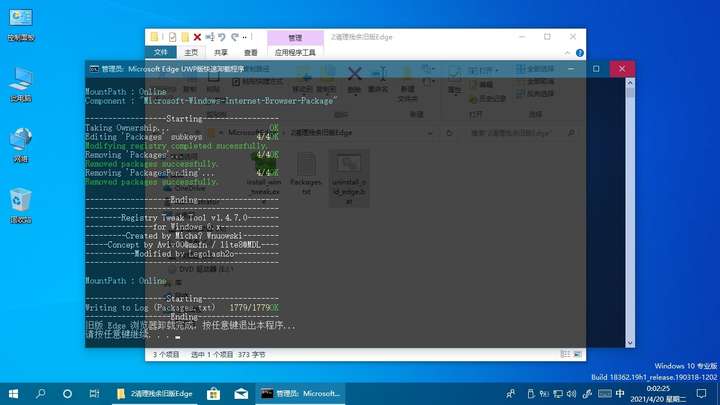Open Task View on taskbar
This screenshot has height=405, width=720.
(94, 394)
